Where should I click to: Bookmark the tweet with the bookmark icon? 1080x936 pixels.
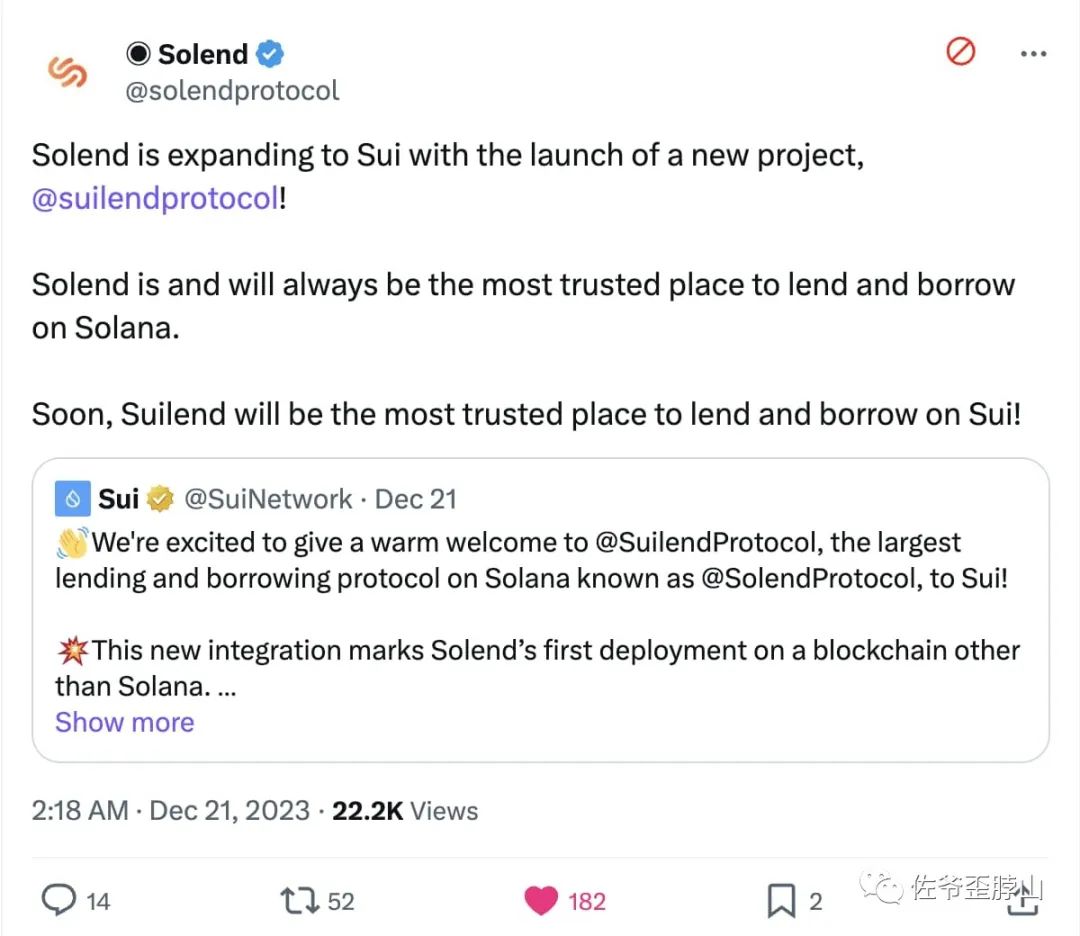coord(784,900)
